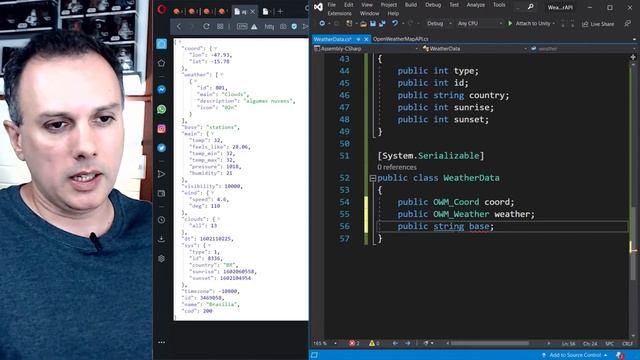Open Instagram in Opera sidebar
The image size is (640, 360).
(162, 129)
